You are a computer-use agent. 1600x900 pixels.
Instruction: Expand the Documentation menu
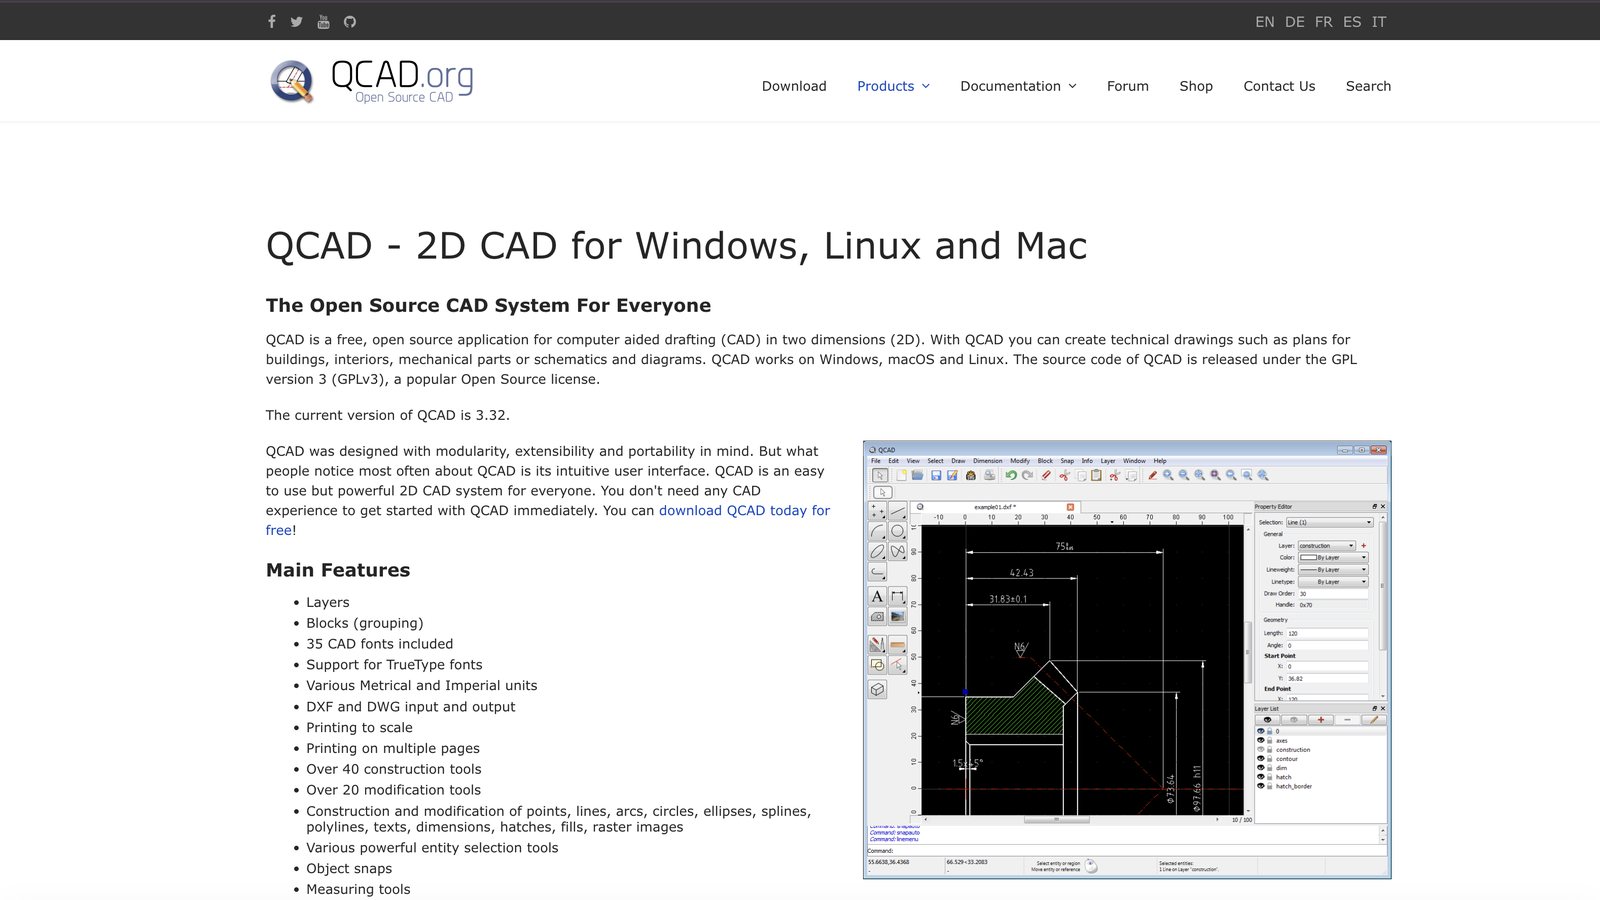click(1018, 86)
